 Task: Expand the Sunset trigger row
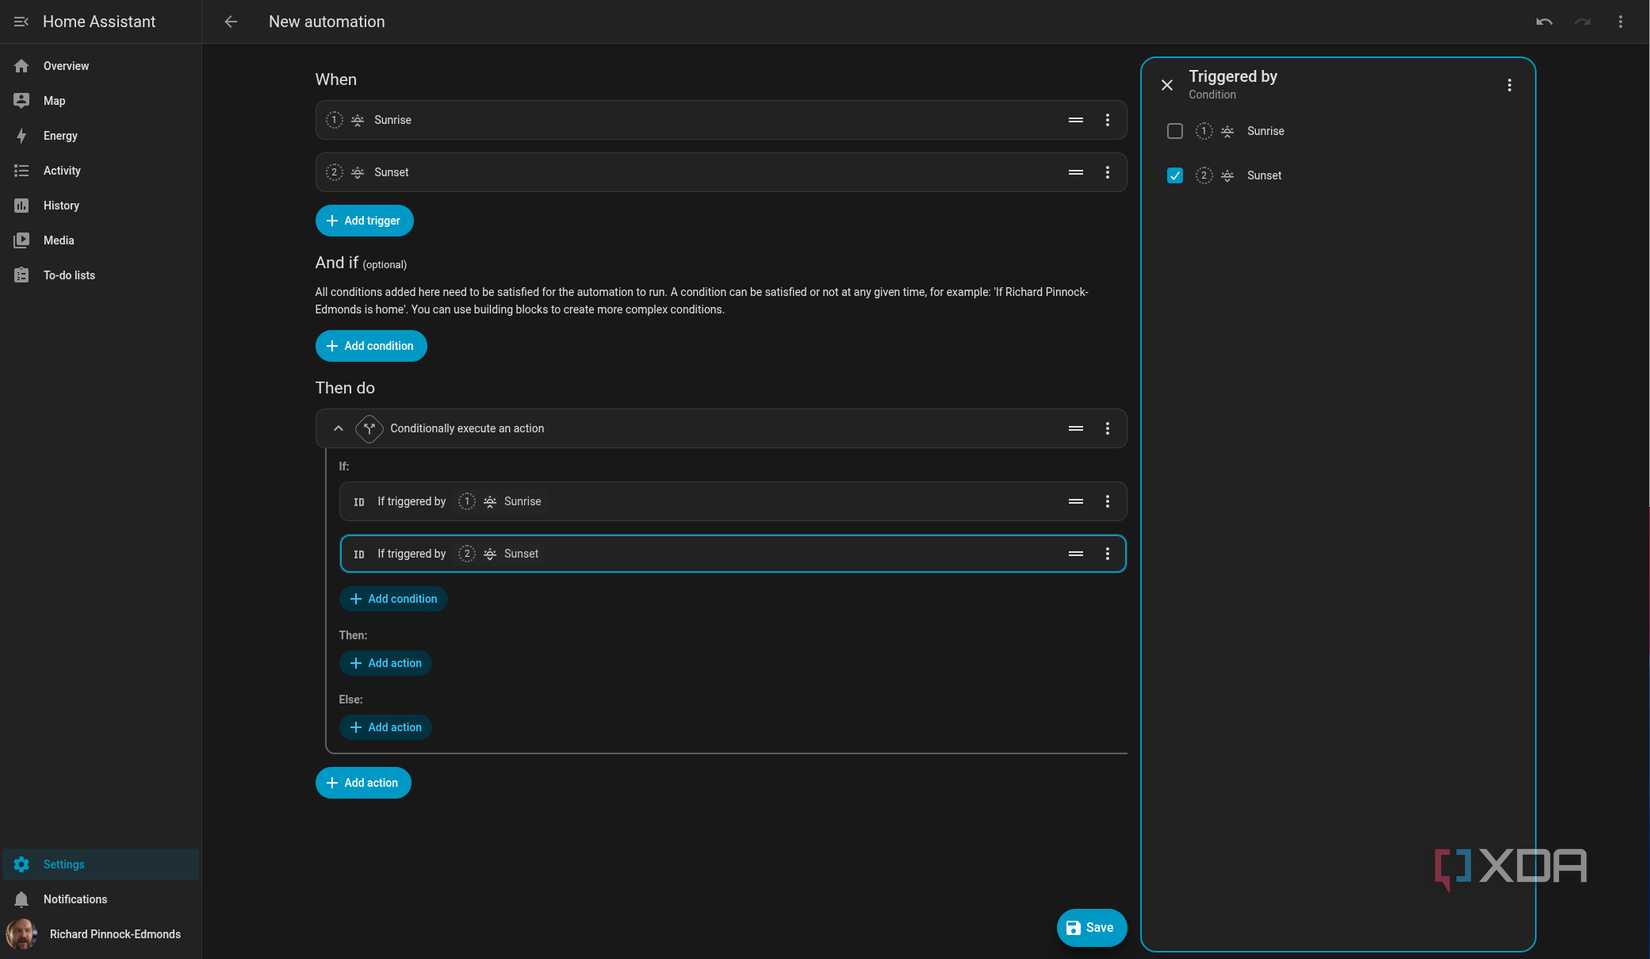point(721,172)
